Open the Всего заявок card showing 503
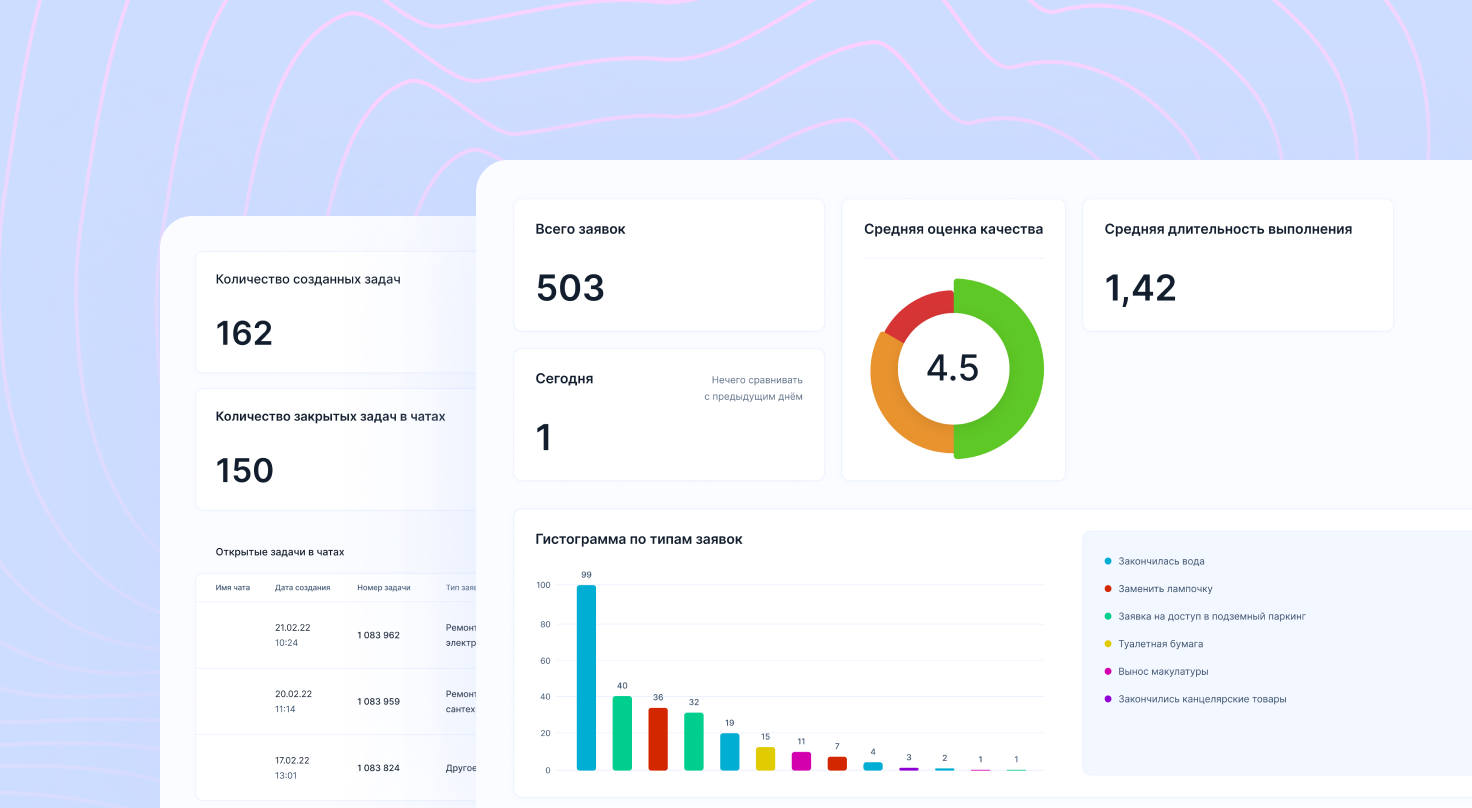The width and height of the screenshot is (1472, 808). (668, 265)
